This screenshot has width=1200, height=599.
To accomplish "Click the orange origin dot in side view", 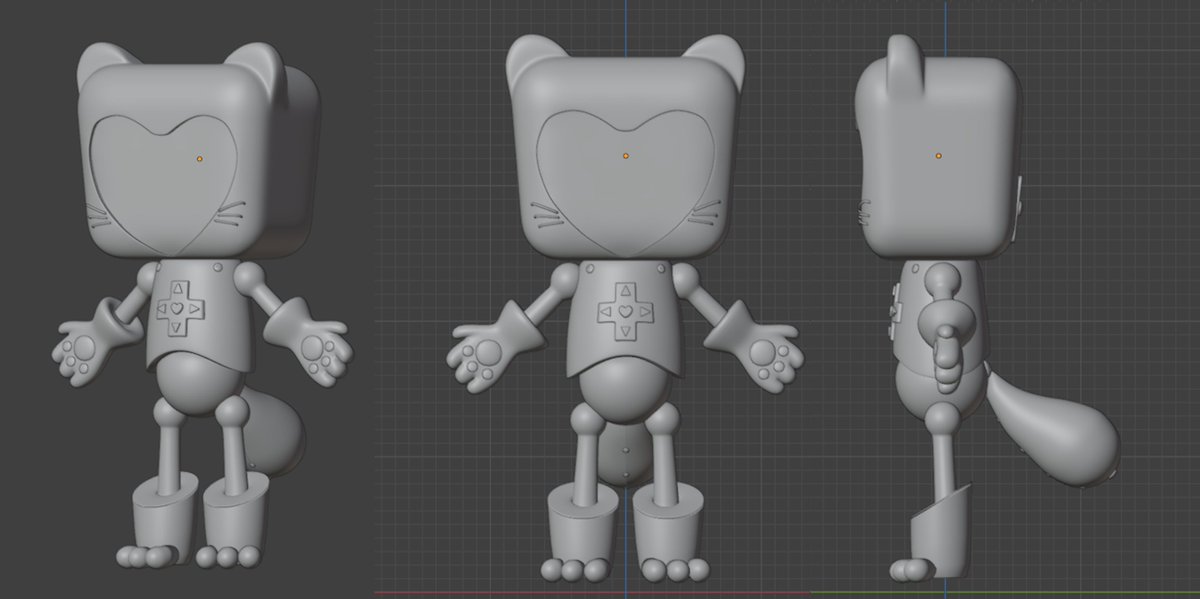I will [938, 155].
